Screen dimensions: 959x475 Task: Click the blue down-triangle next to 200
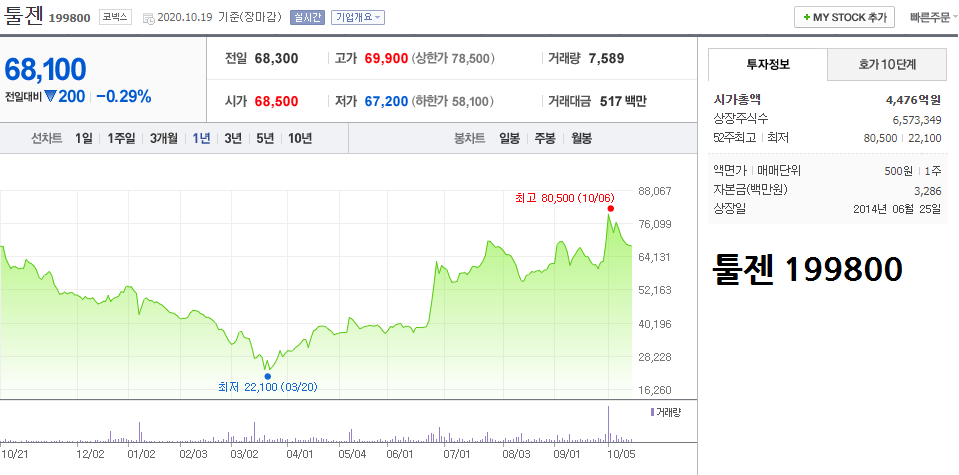click(50, 97)
